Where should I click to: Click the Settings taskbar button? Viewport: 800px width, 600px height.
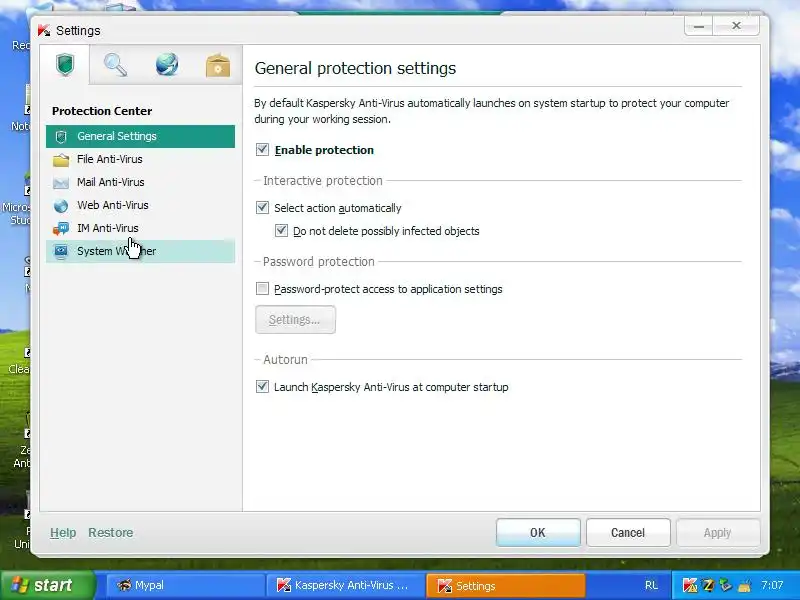505,585
